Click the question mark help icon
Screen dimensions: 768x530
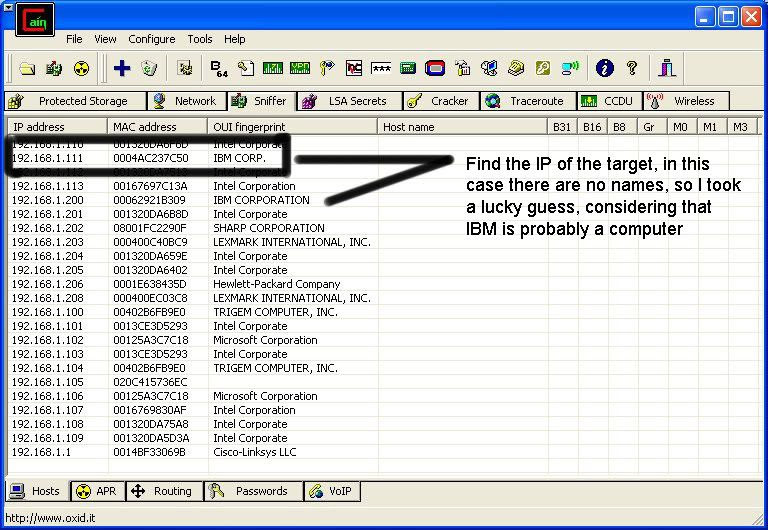(632, 68)
